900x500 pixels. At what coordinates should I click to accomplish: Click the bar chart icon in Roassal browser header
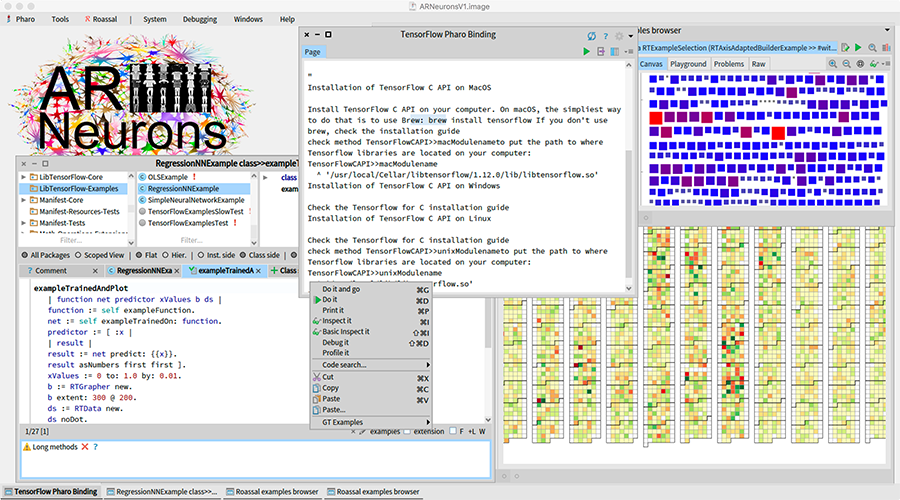[x=886, y=48]
